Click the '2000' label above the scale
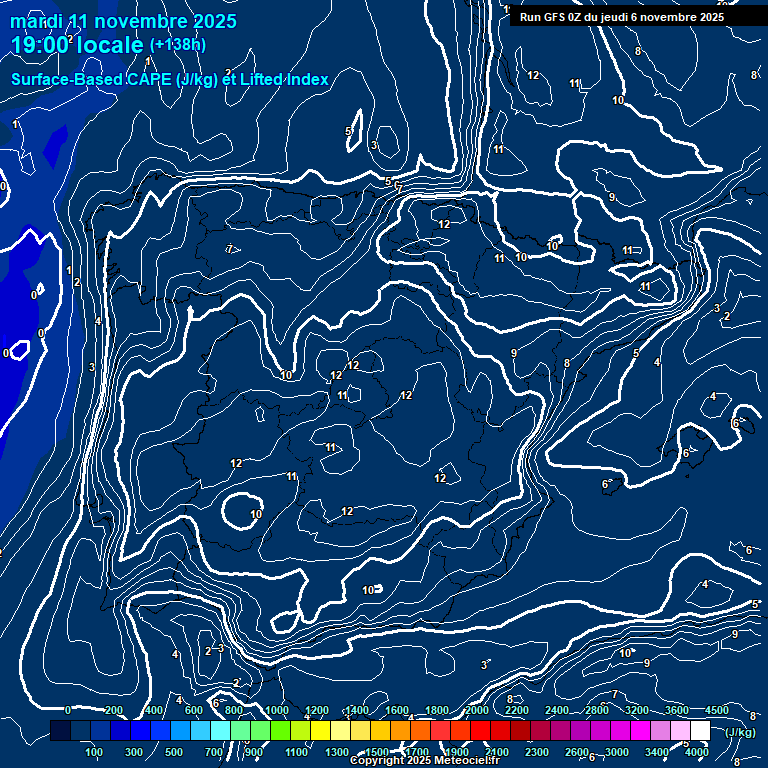 pyautogui.click(x=477, y=710)
